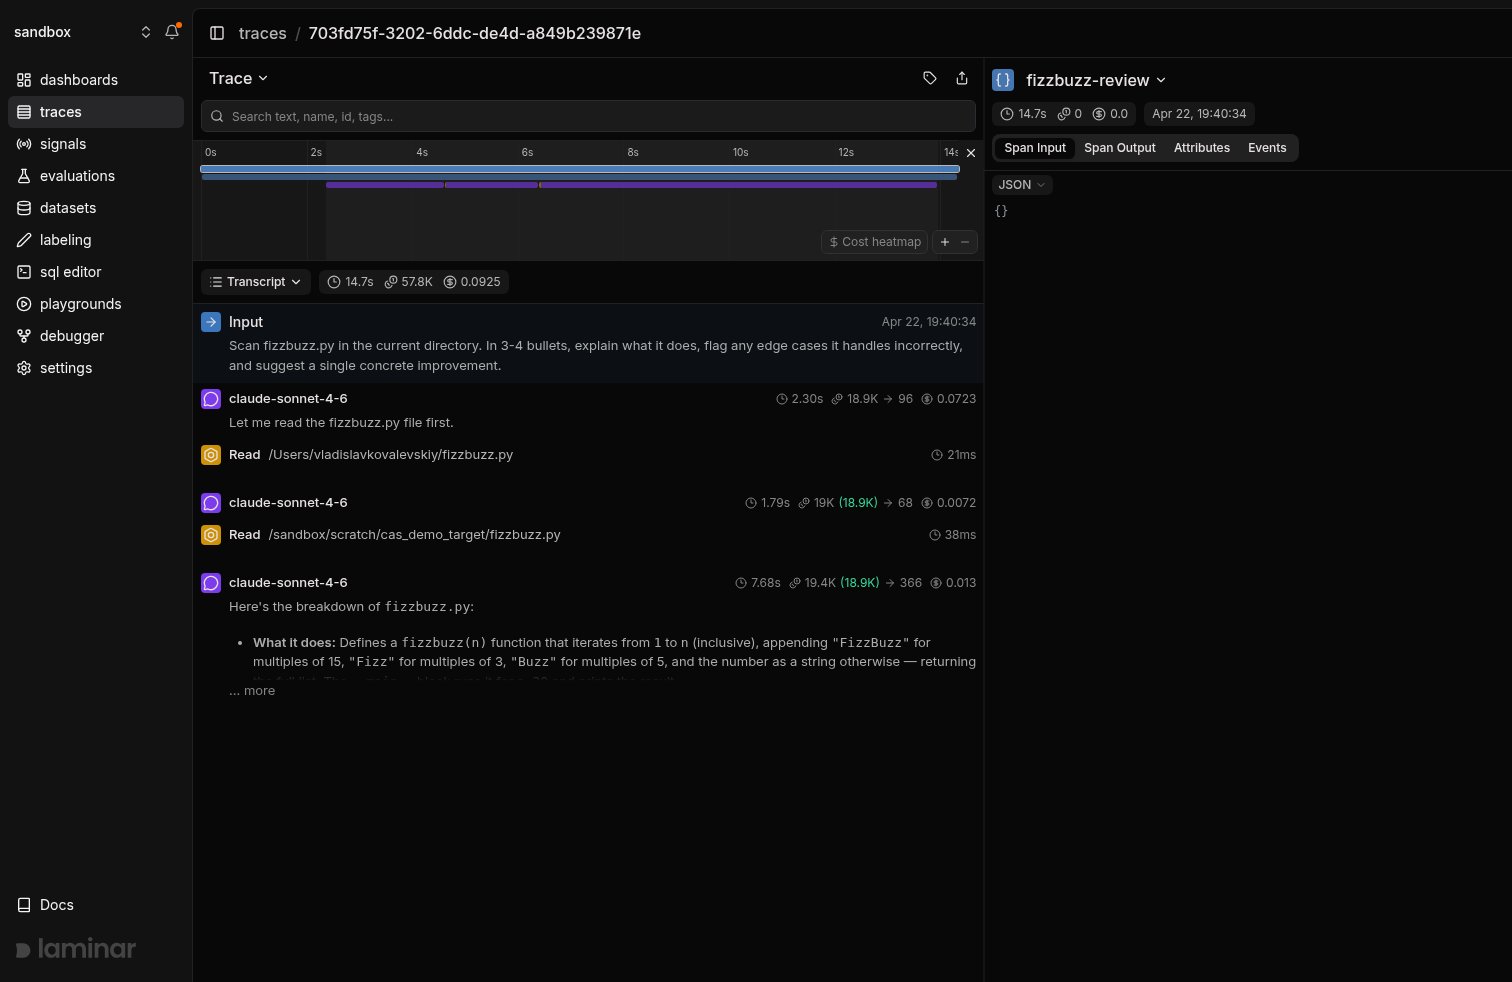Screen dimensions: 1512x982
Task: Open labeling in sidebar
Action: (x=96, y=240)
